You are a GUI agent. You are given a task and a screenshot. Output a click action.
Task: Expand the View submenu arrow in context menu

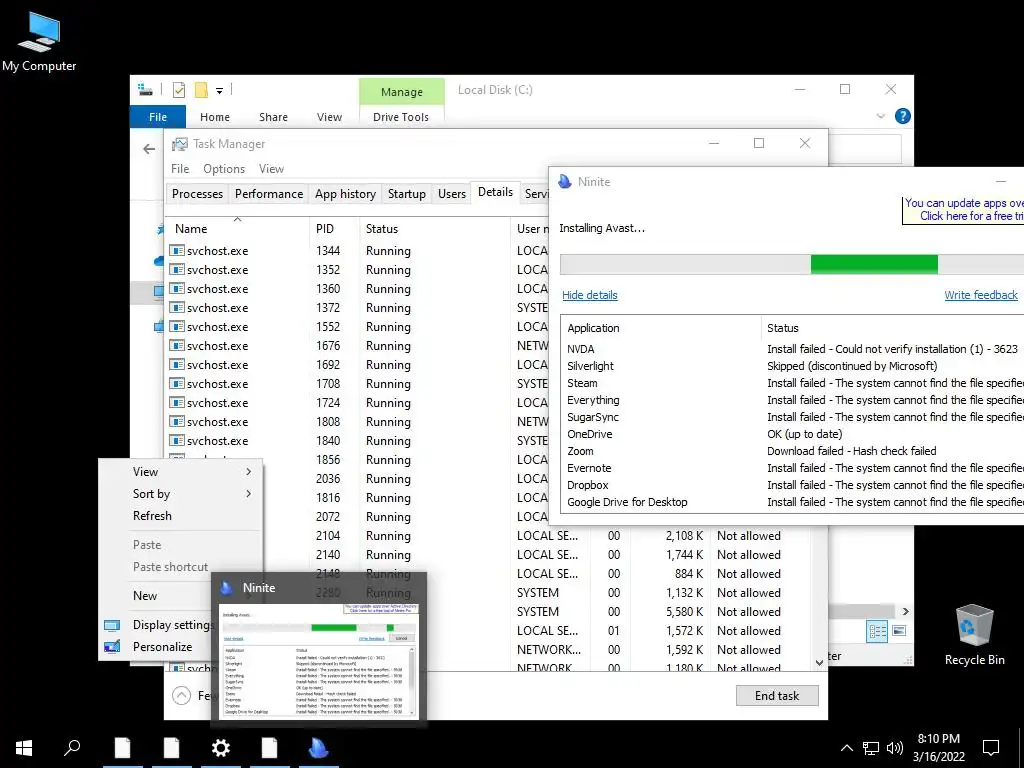coord(249,472)
